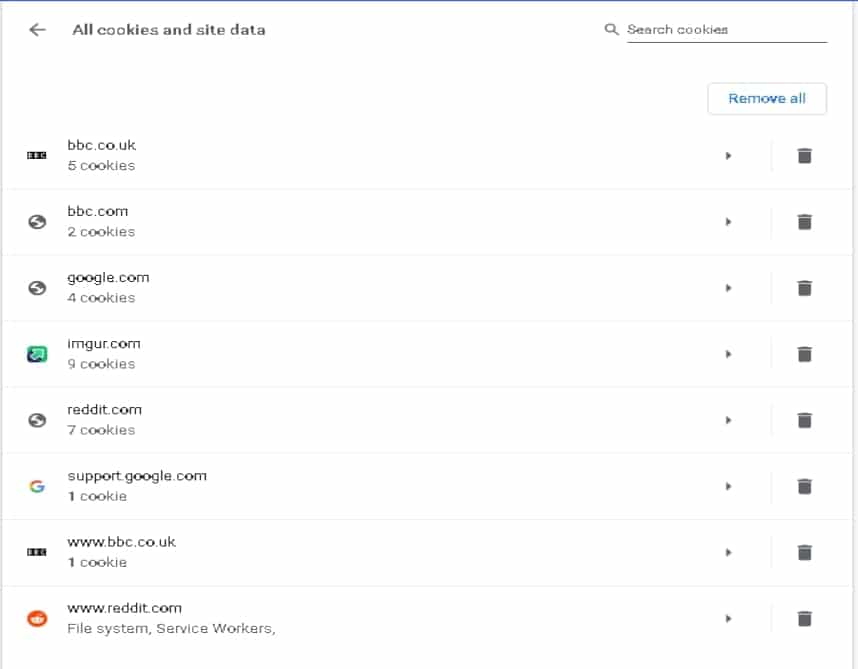Viewport: 858px width, 669px height.
Task: Delete www.reddit.com site data with trash icon
Action: (804, 619)
